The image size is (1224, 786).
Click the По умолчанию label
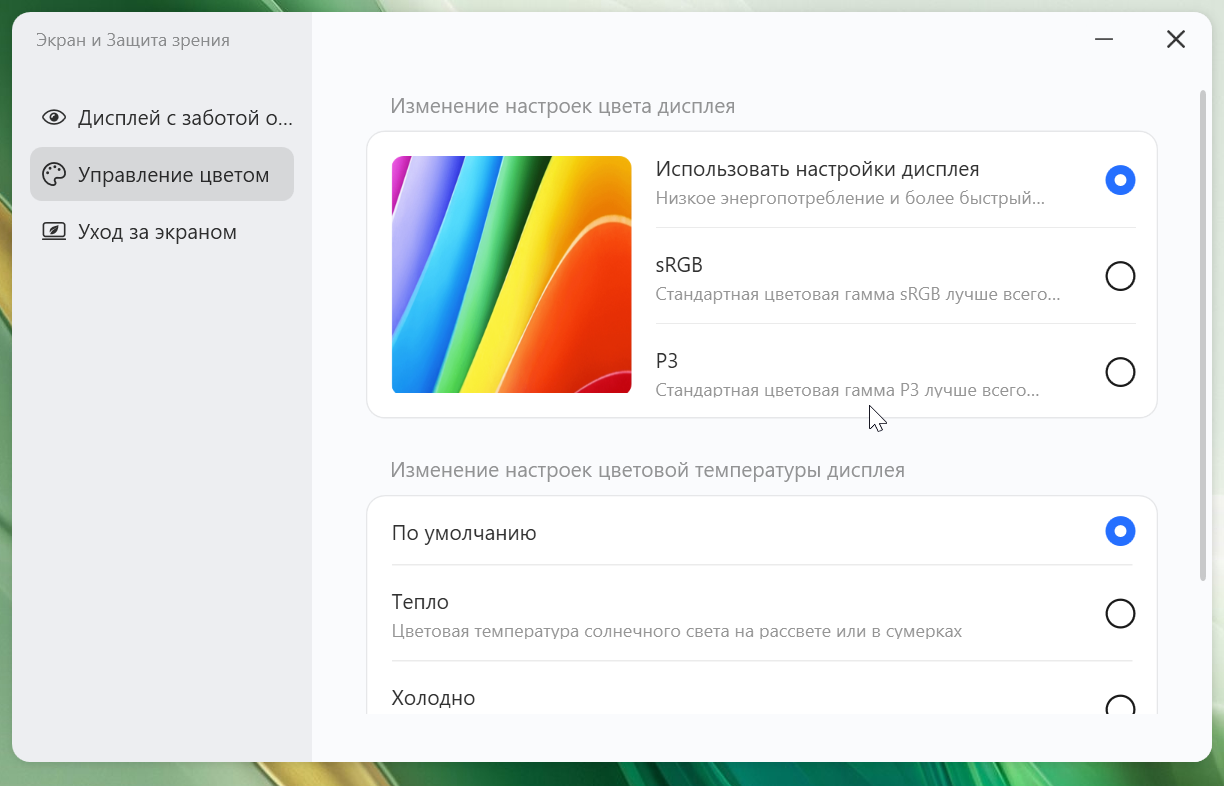464,533
